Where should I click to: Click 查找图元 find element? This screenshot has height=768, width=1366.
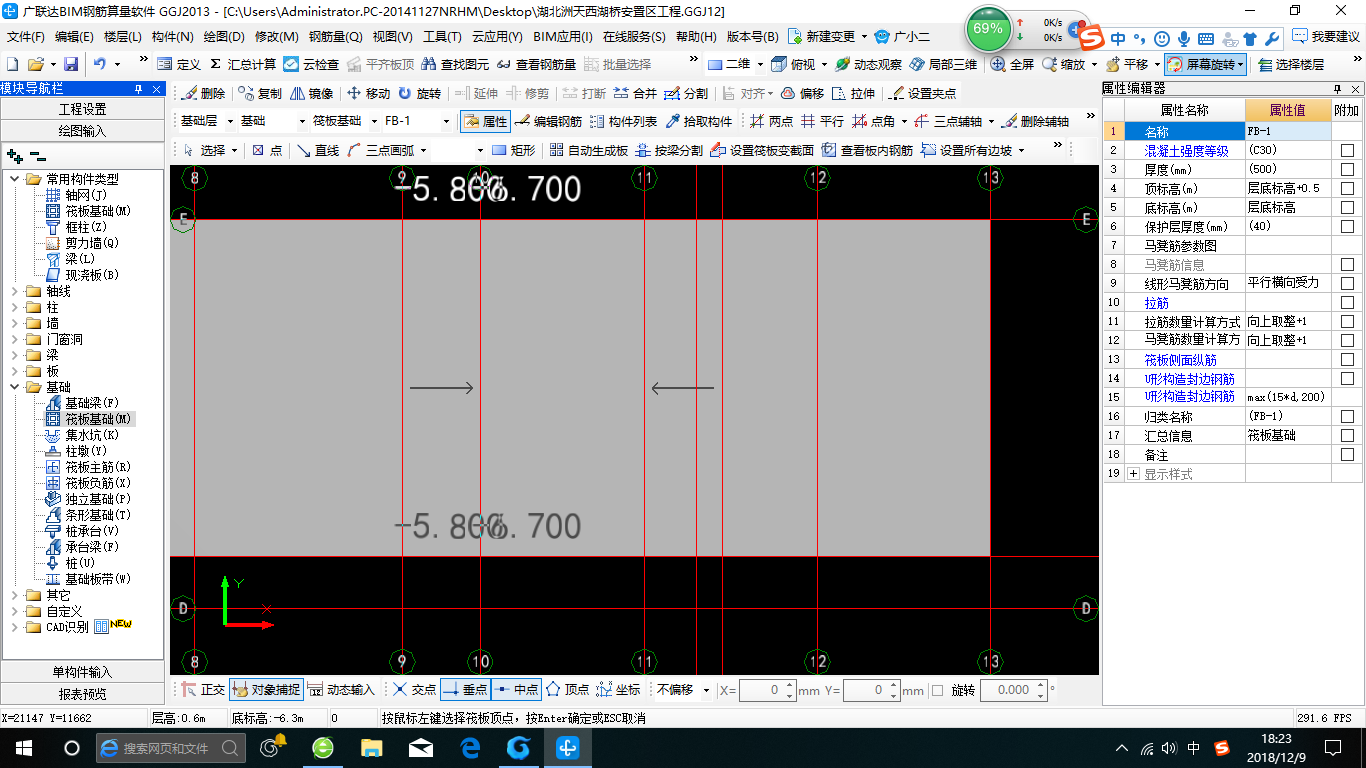tap(455, 64)
